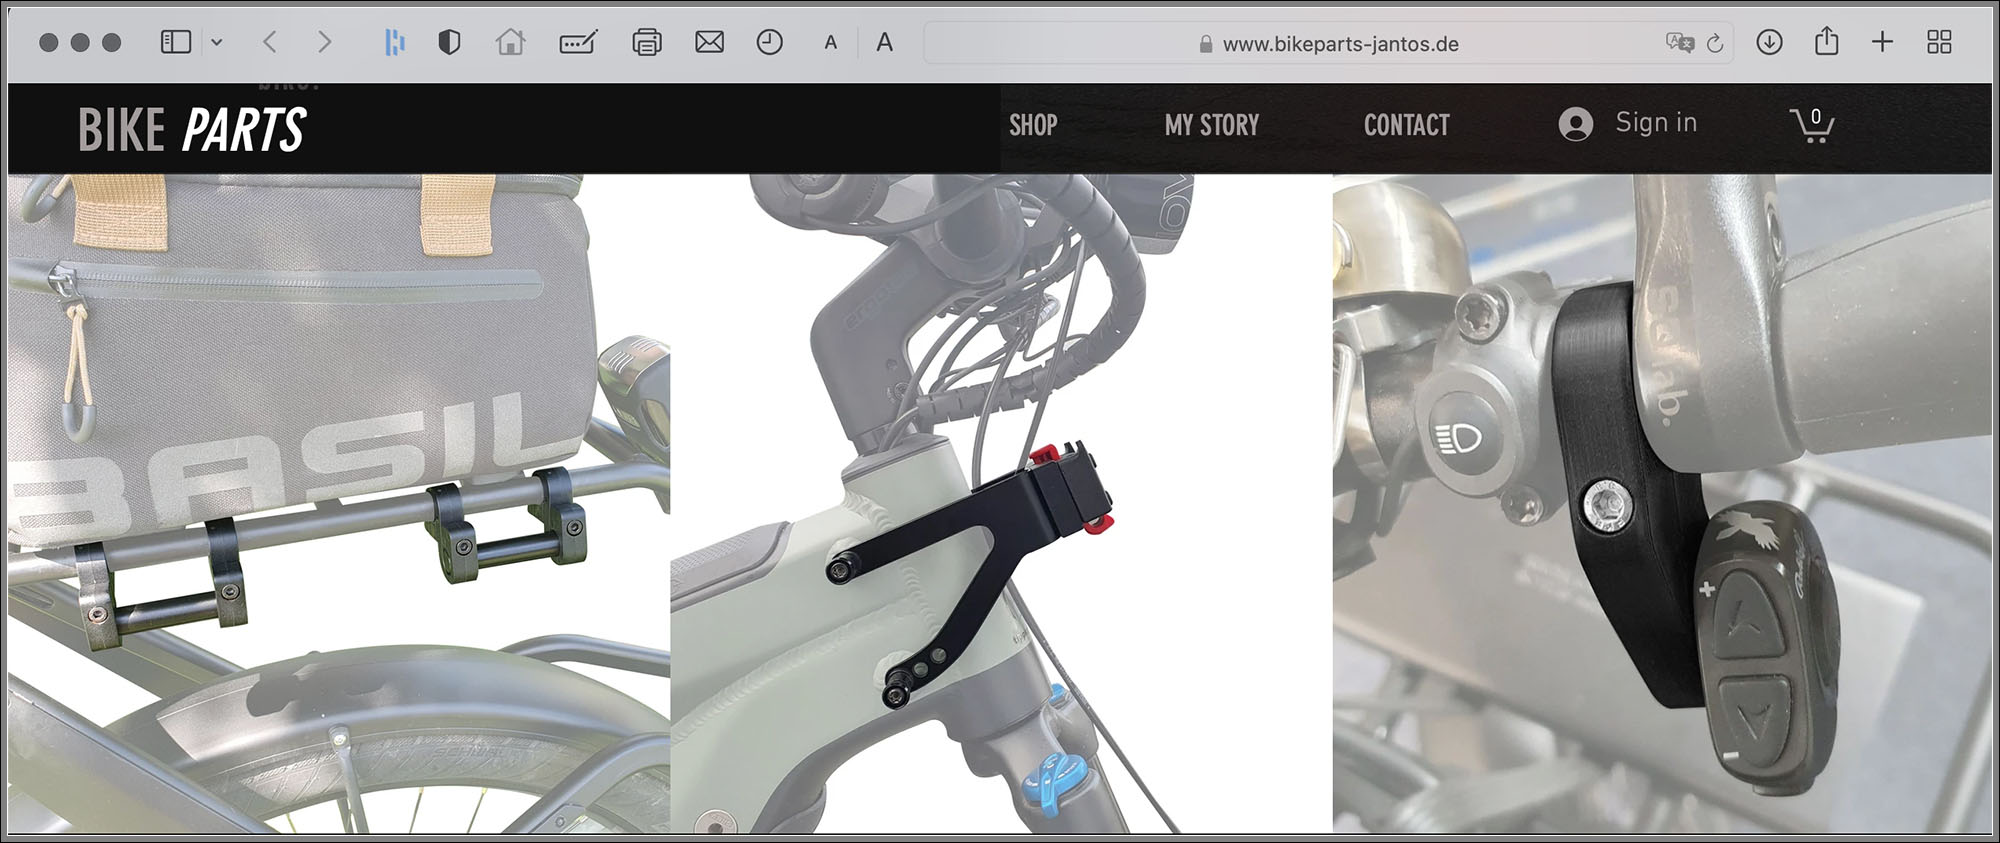Navigate to MY STORY page

pyautogui.click(x=1211, y=125)
